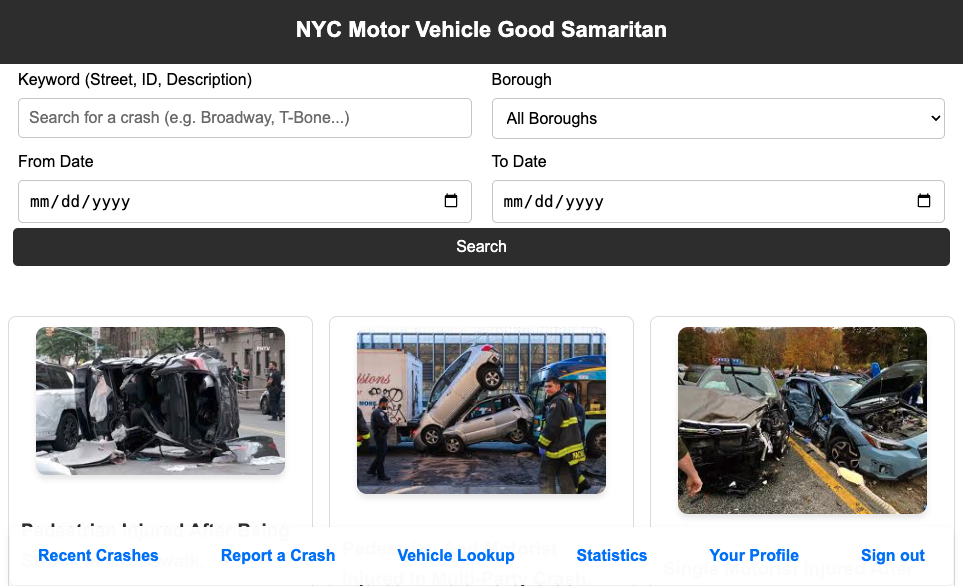Expand the All Boroughs dropdown
This screenshot has width=963, height=586.
[x=718, y=118]
